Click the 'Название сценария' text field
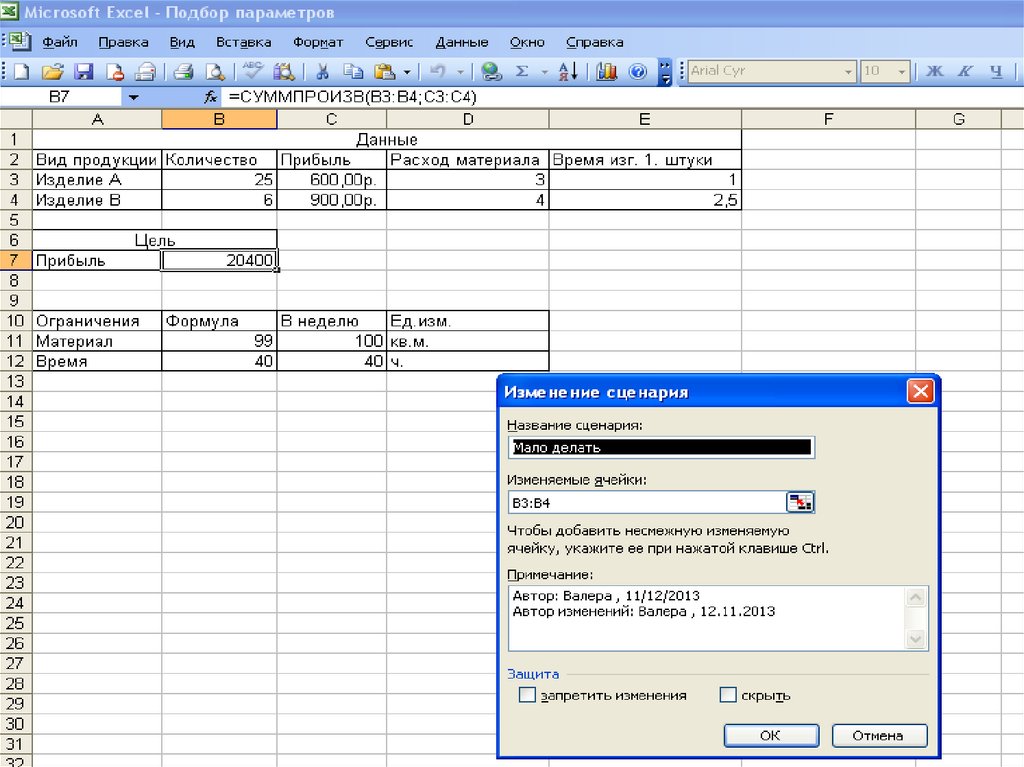 660,448
